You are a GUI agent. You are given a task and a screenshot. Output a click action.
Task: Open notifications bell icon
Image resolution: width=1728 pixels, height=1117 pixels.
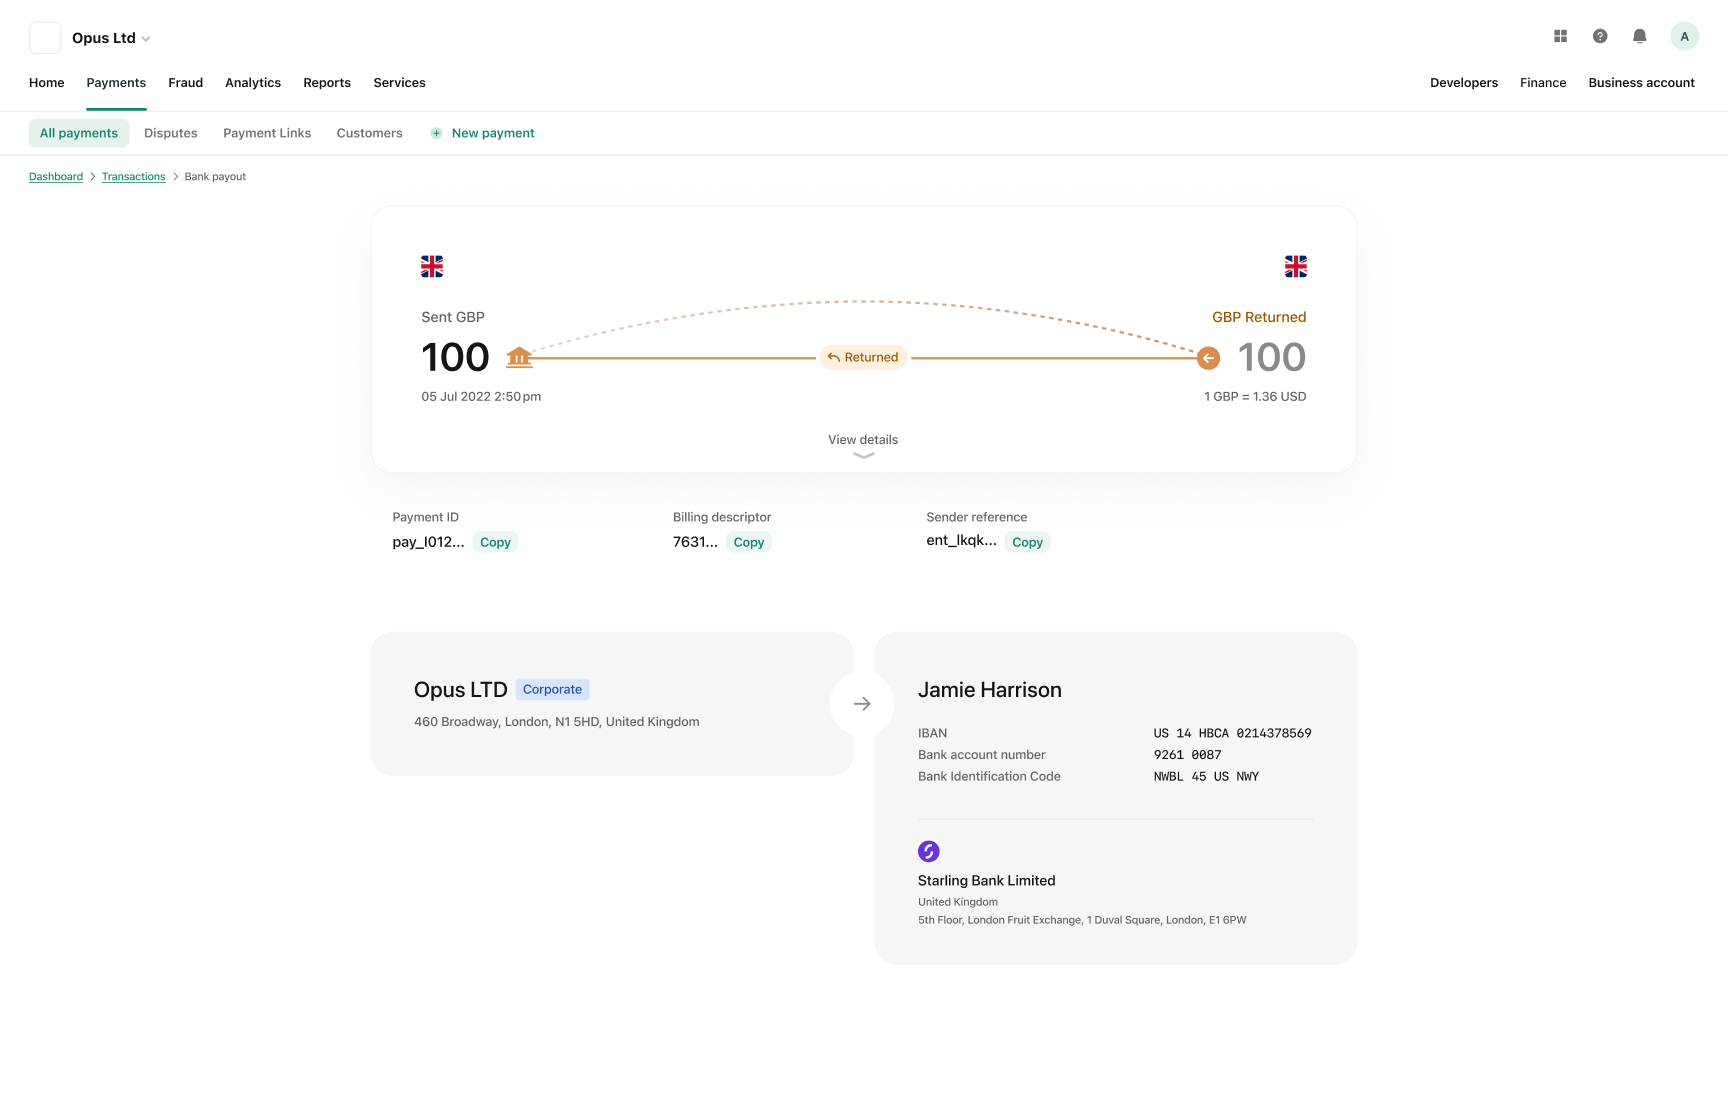click(1640, 36)
